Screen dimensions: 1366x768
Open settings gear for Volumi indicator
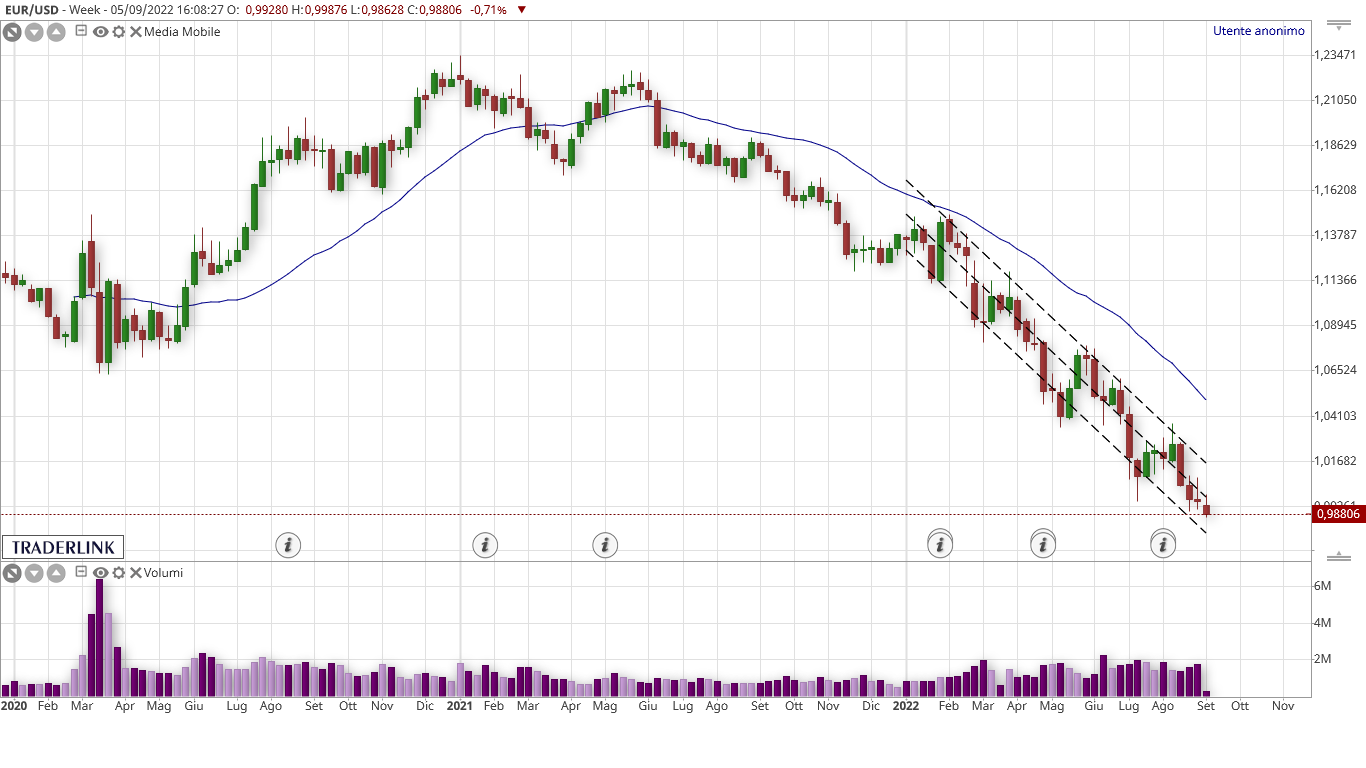[118, 573]
